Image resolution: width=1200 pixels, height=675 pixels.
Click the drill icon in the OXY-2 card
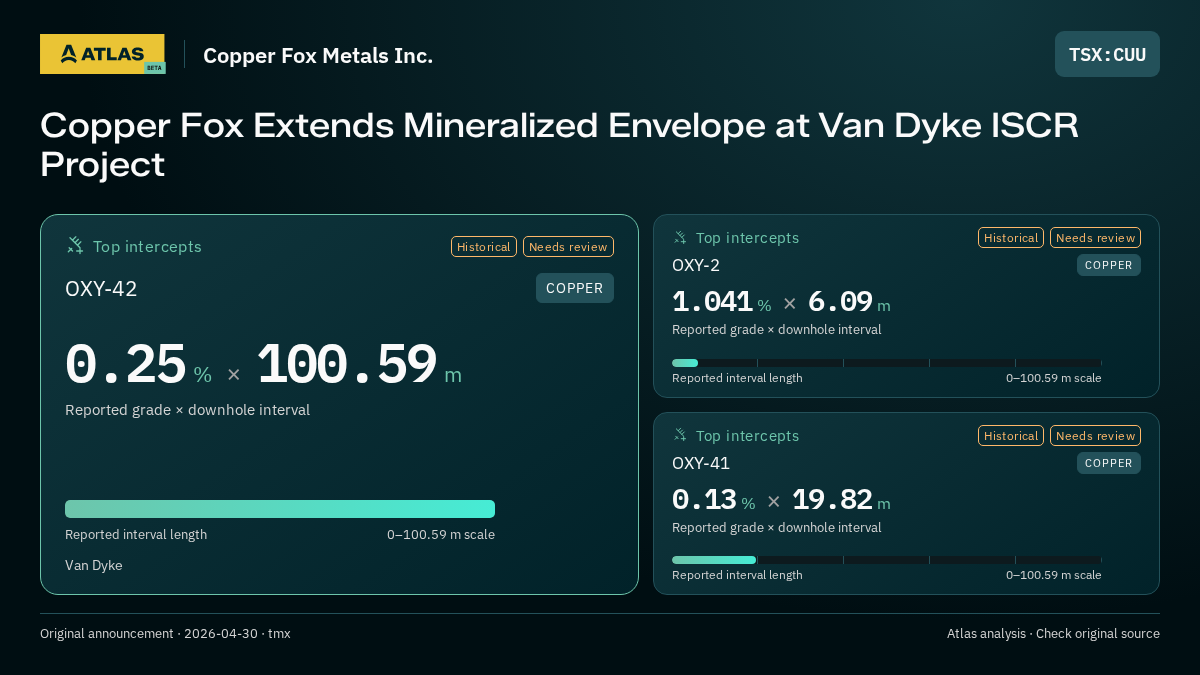680,238
